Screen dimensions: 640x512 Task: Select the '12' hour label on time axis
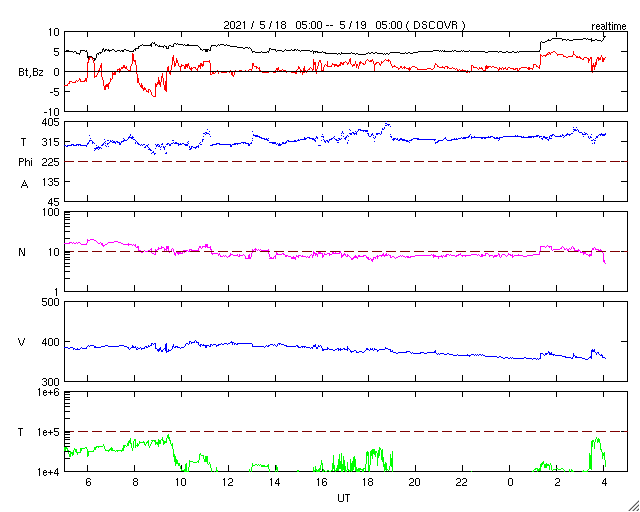tap(228, 482)
